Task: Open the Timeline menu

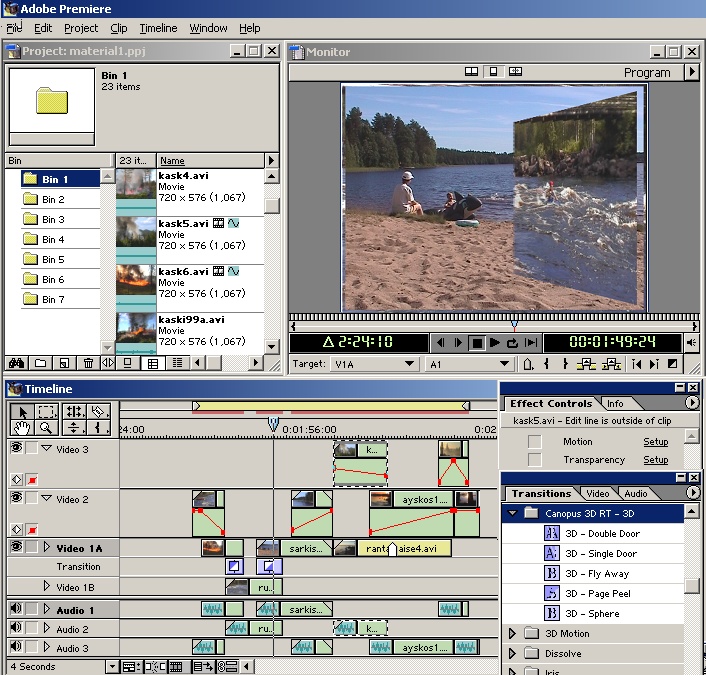Action: 158,28
